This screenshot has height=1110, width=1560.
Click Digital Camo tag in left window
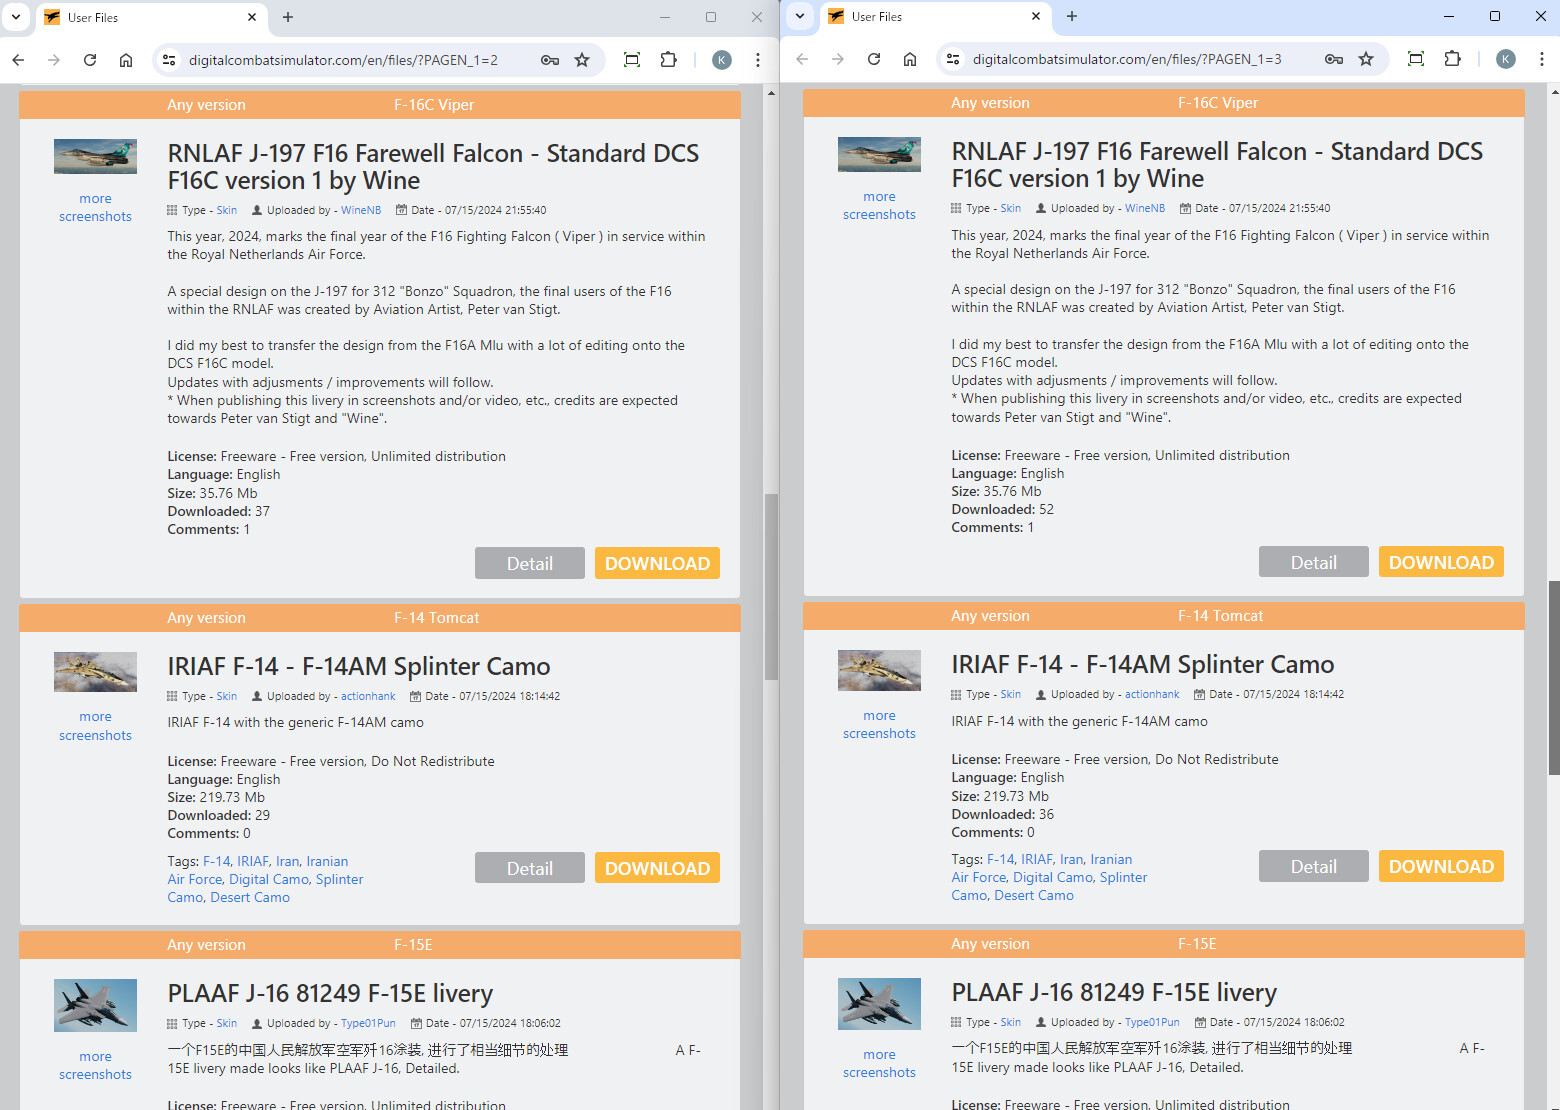tap(269, 879)
